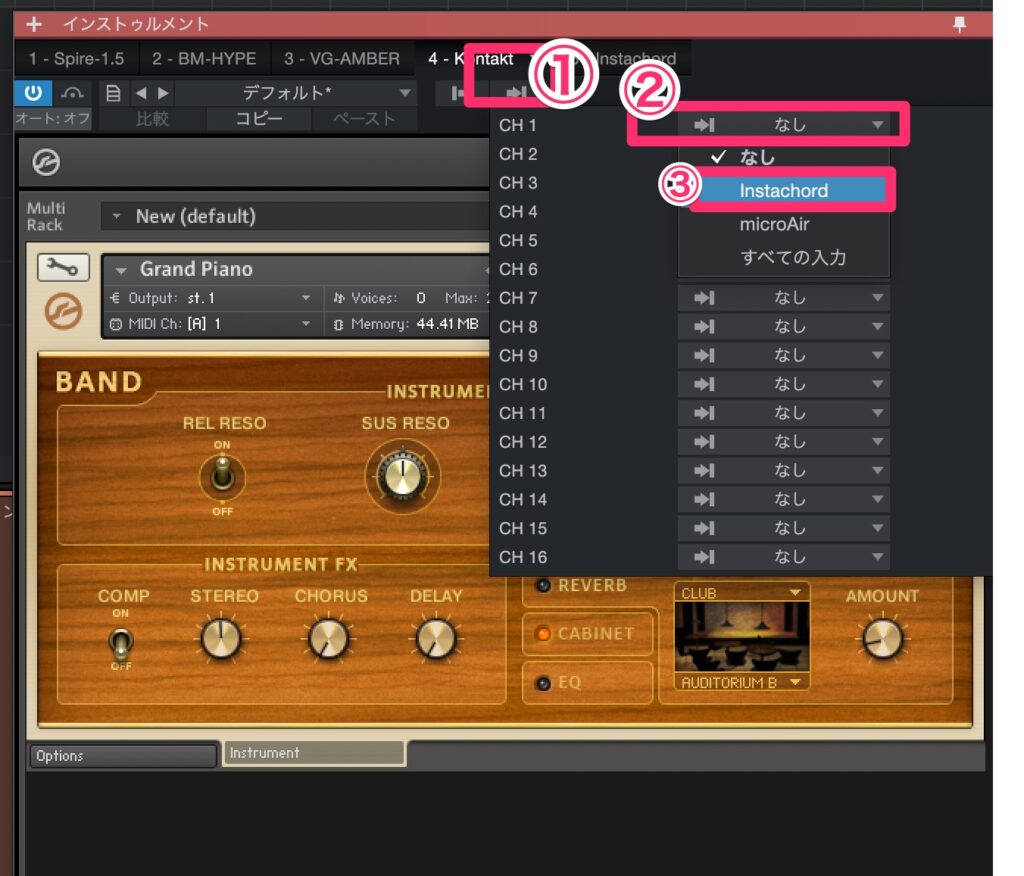This screenshot has height=876, width=1024.
Task: Click the Kontakt logo in the header
Action: coord(46,162)
